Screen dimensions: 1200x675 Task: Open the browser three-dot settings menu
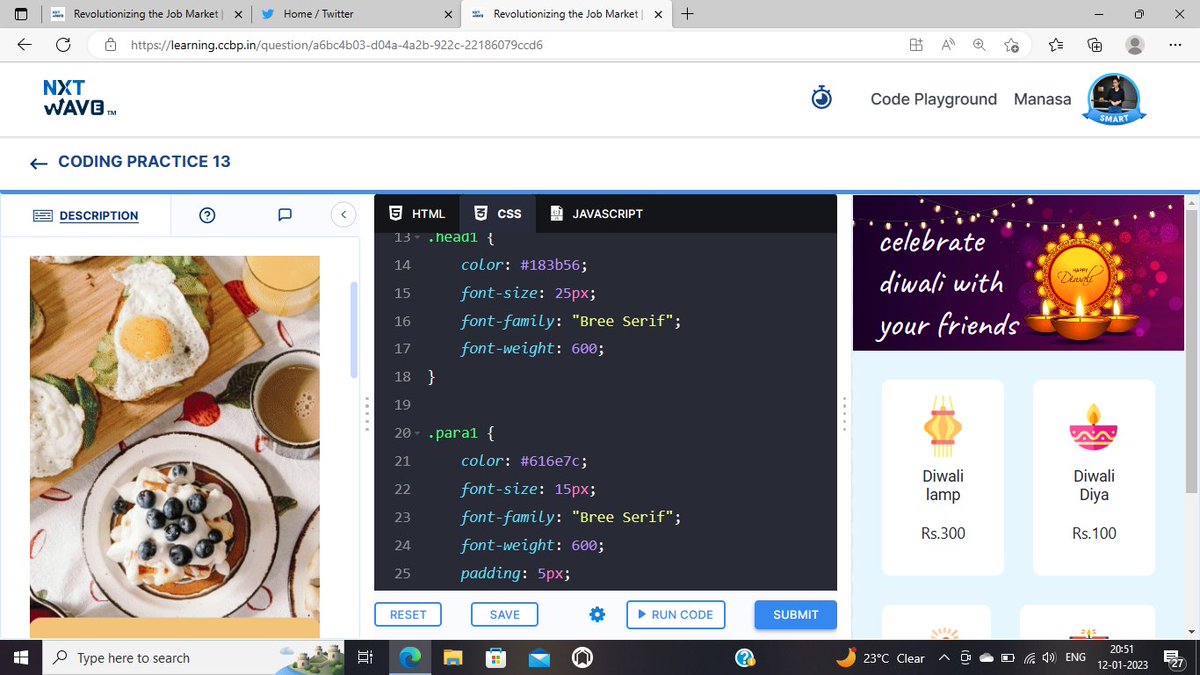(x=1175, y=45)
